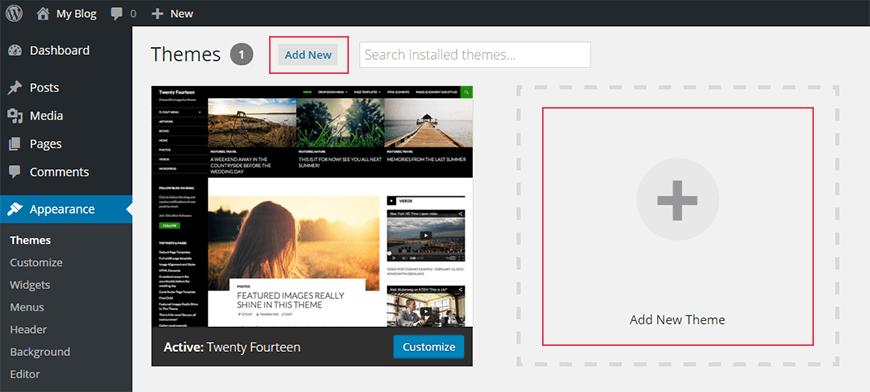Click the Posts pushpin icon
The width and height of the screenshot is (870, 392).
coord(15,88)
